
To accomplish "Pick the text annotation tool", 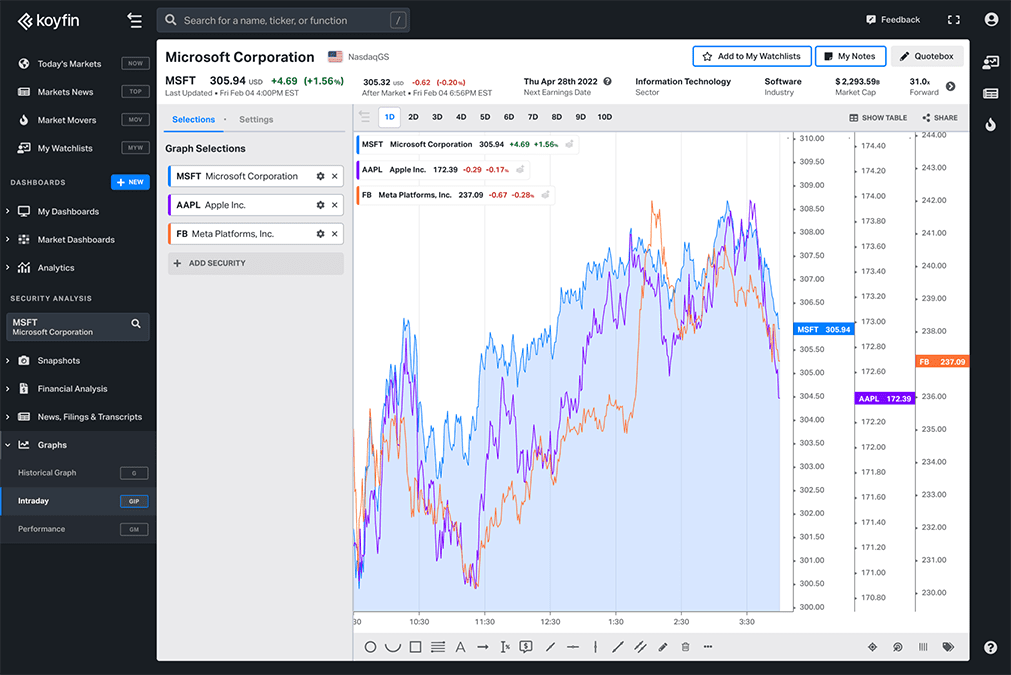I will [x=460, y=647].
